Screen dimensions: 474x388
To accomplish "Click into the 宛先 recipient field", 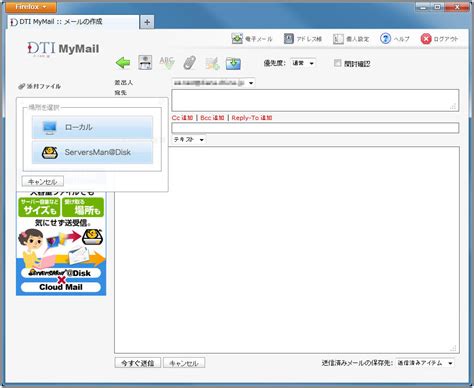I will [x=315, y=100].
